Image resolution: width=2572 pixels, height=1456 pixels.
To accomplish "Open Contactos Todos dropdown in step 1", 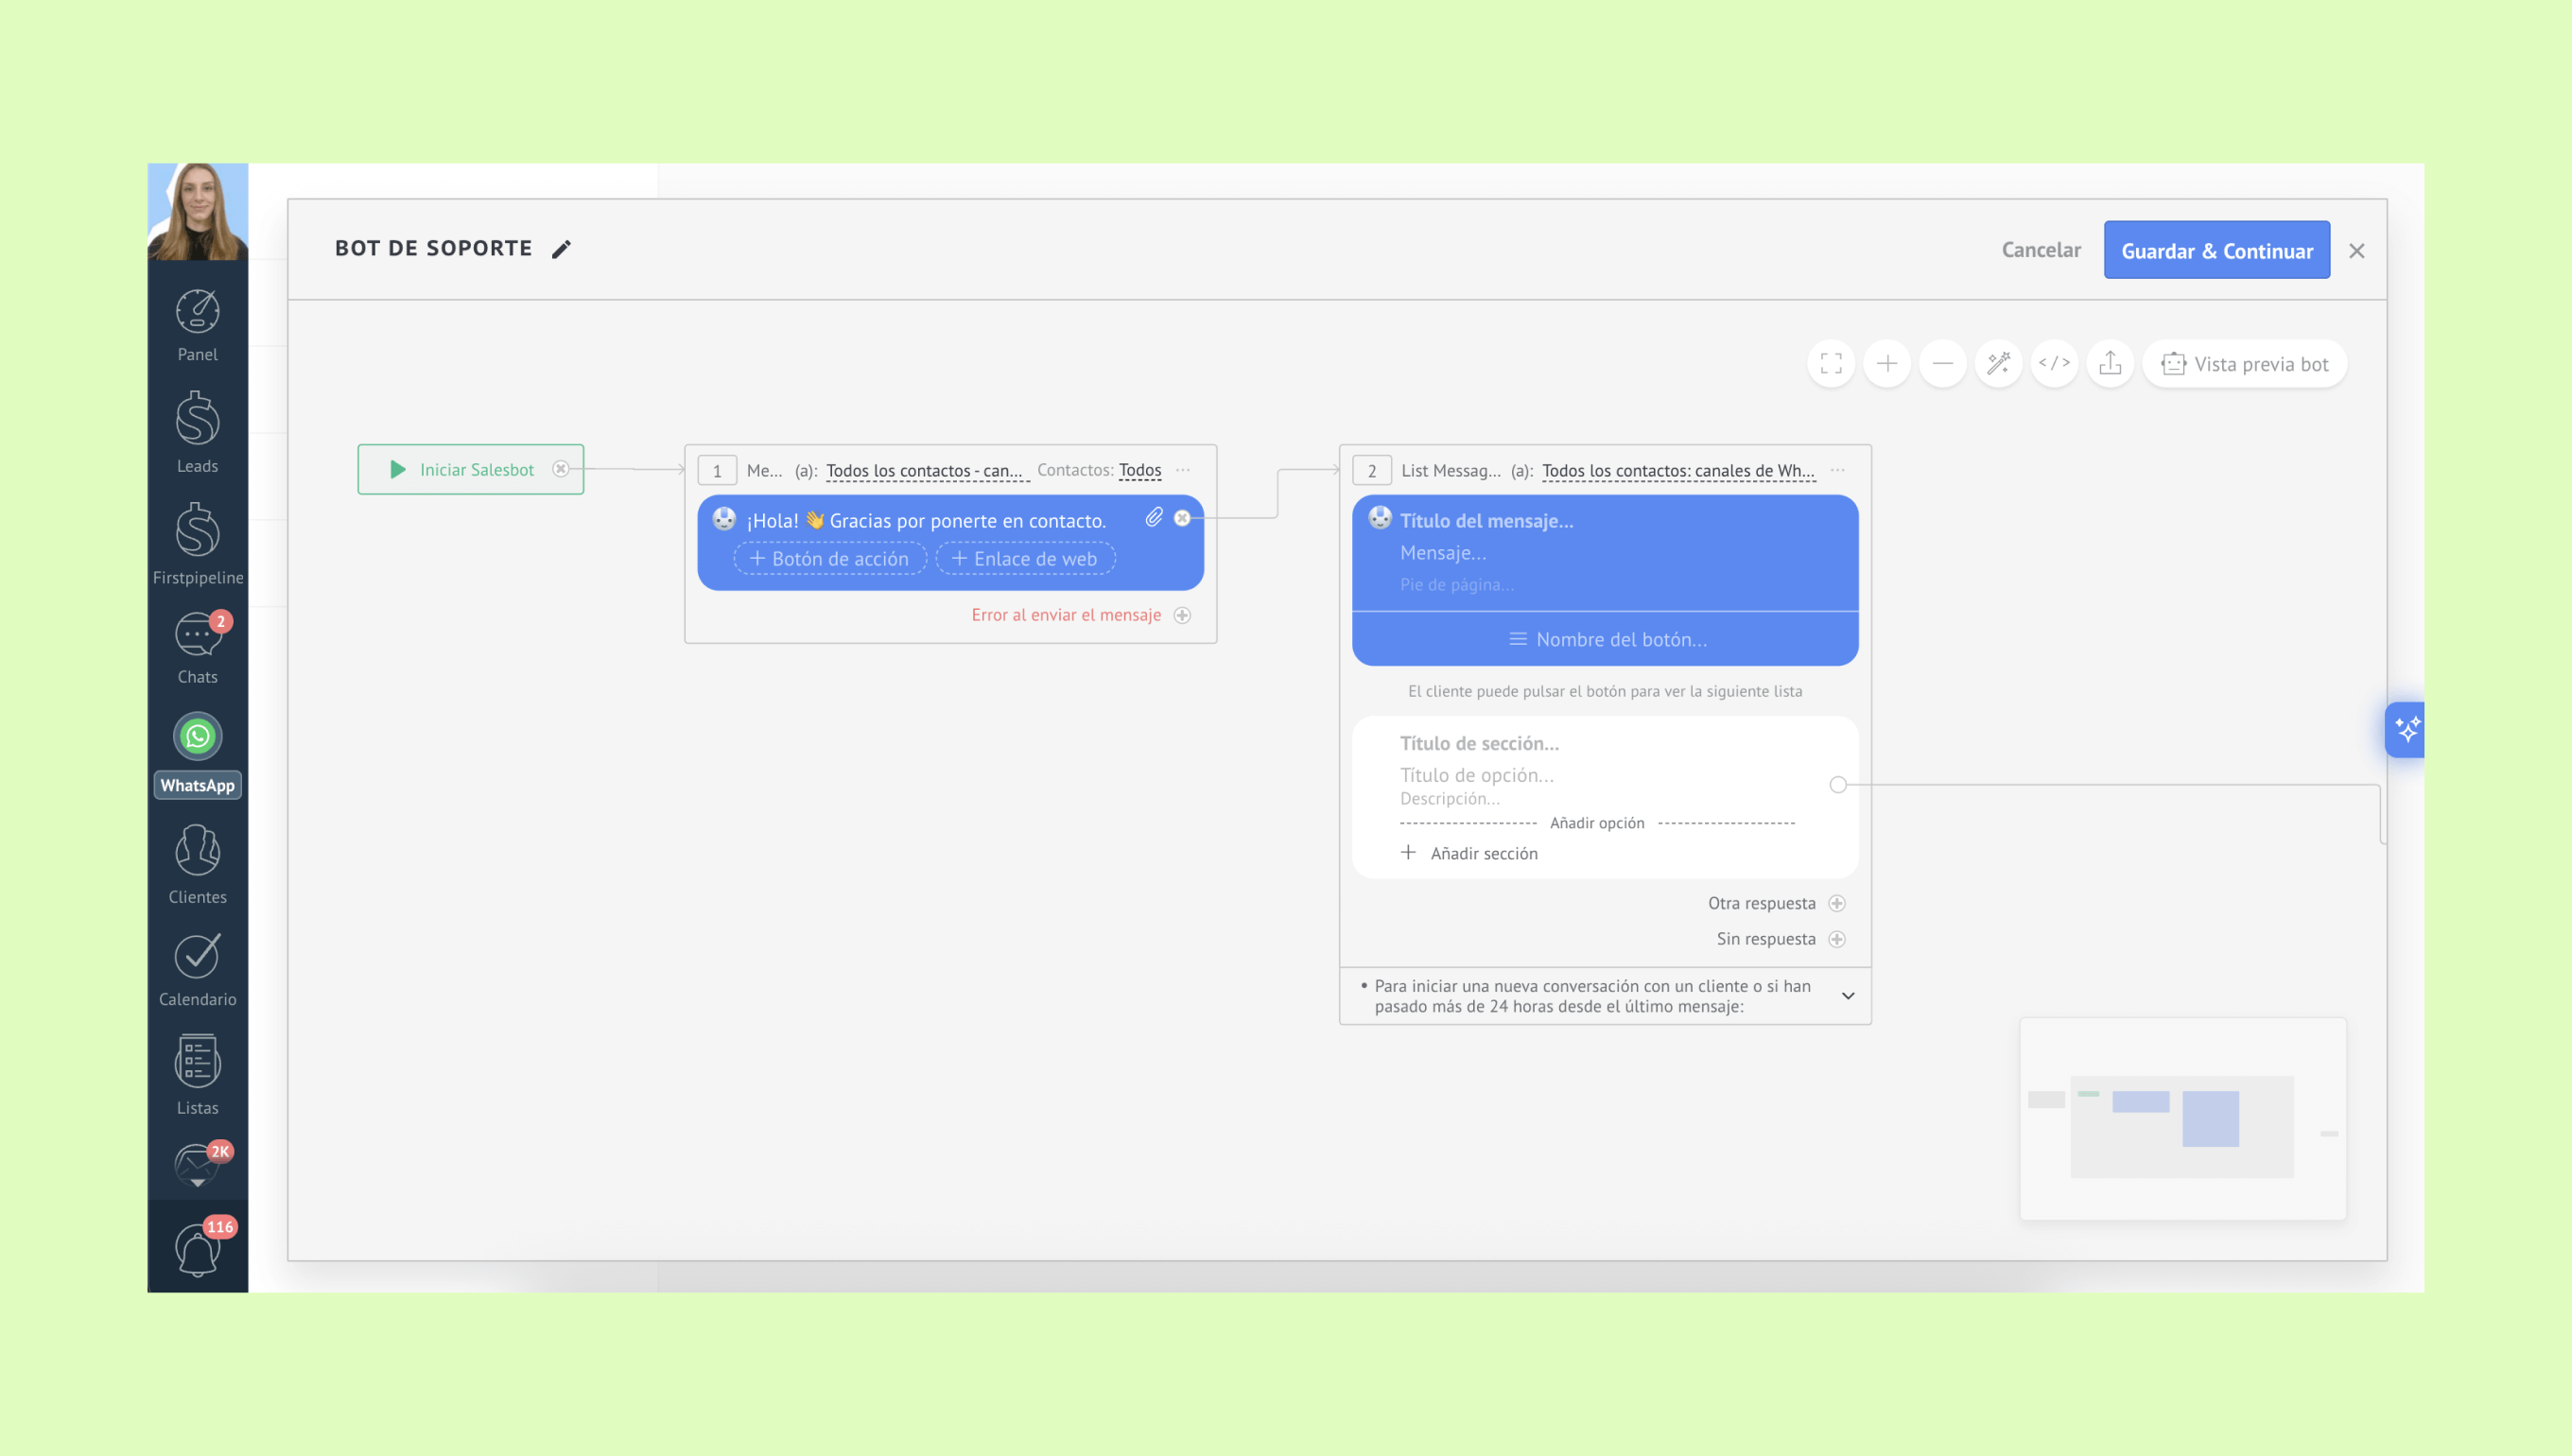I will (x=1140, y=470).
